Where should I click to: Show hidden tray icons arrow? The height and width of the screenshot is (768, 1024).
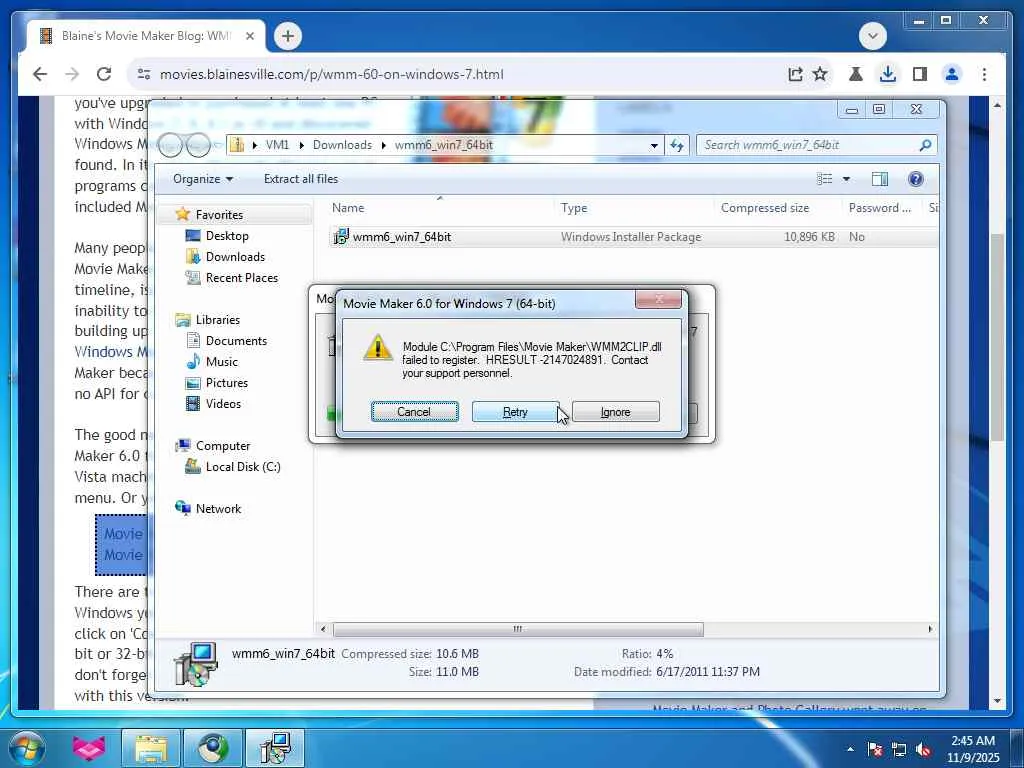click(x=850, y=749)
